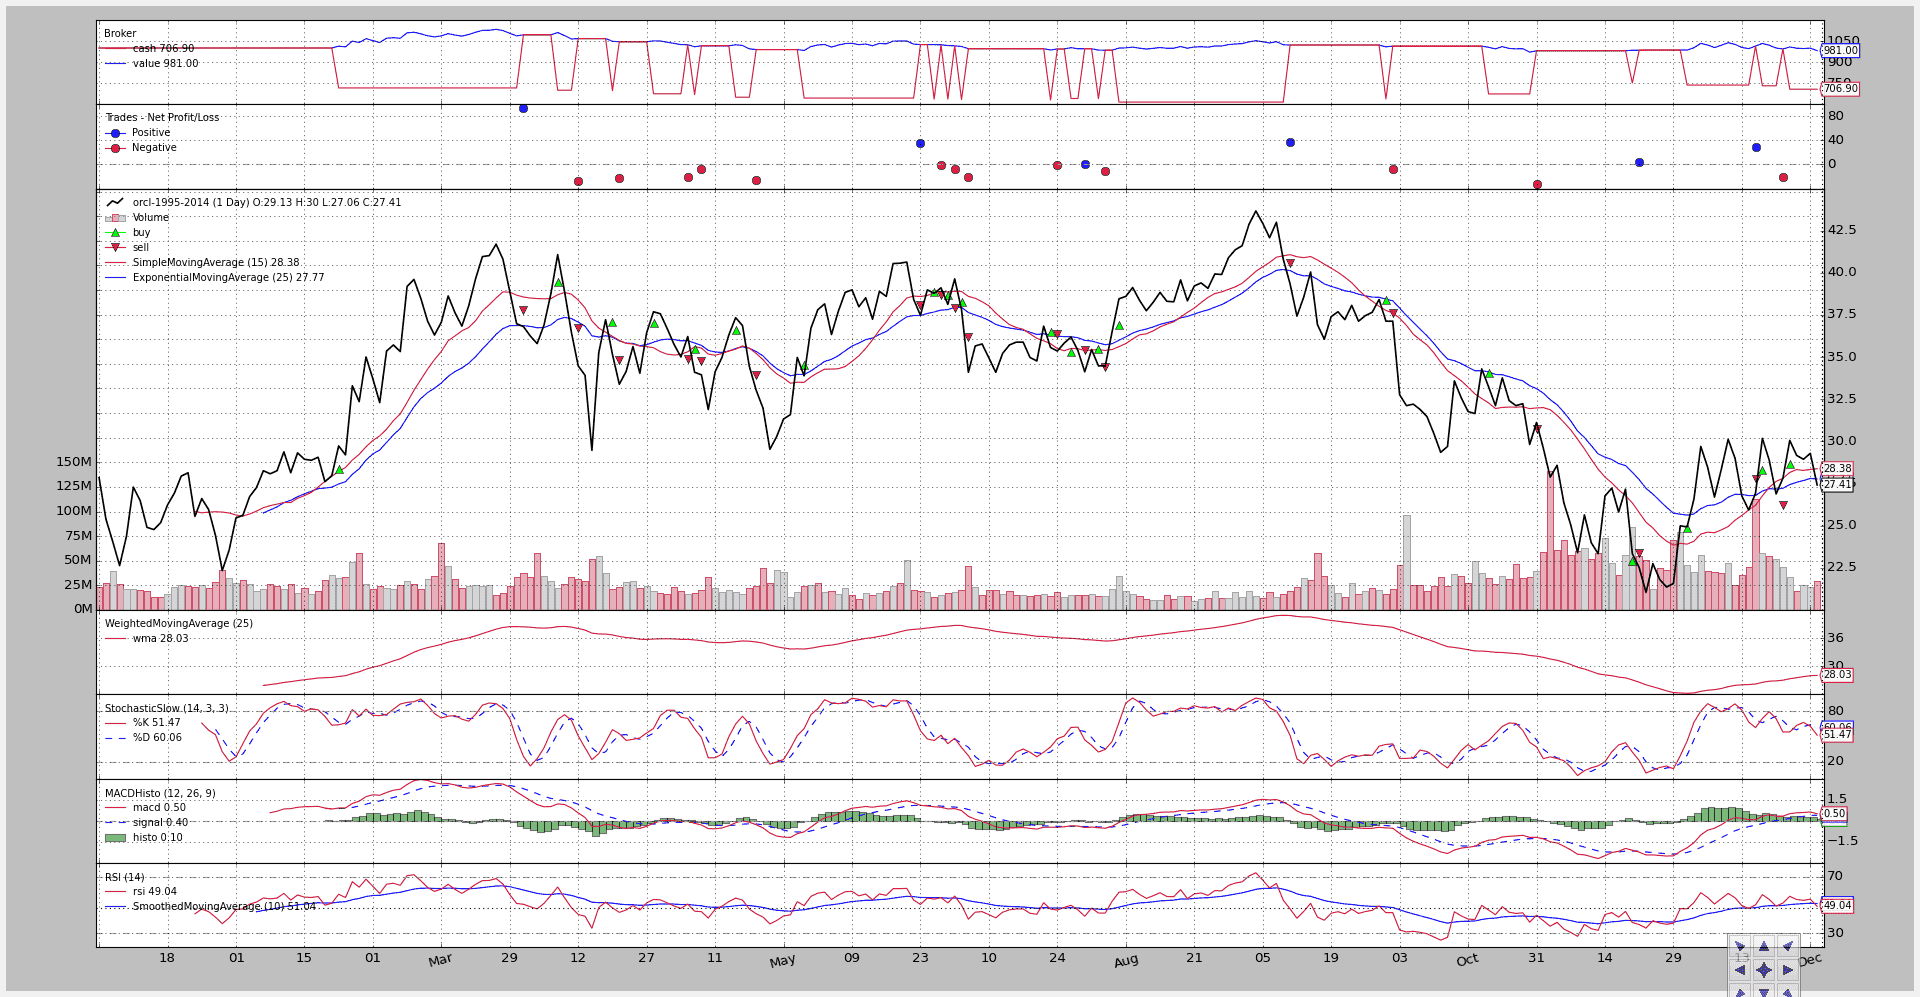Click the center diamond of navigation pad

pos(1764,970)
